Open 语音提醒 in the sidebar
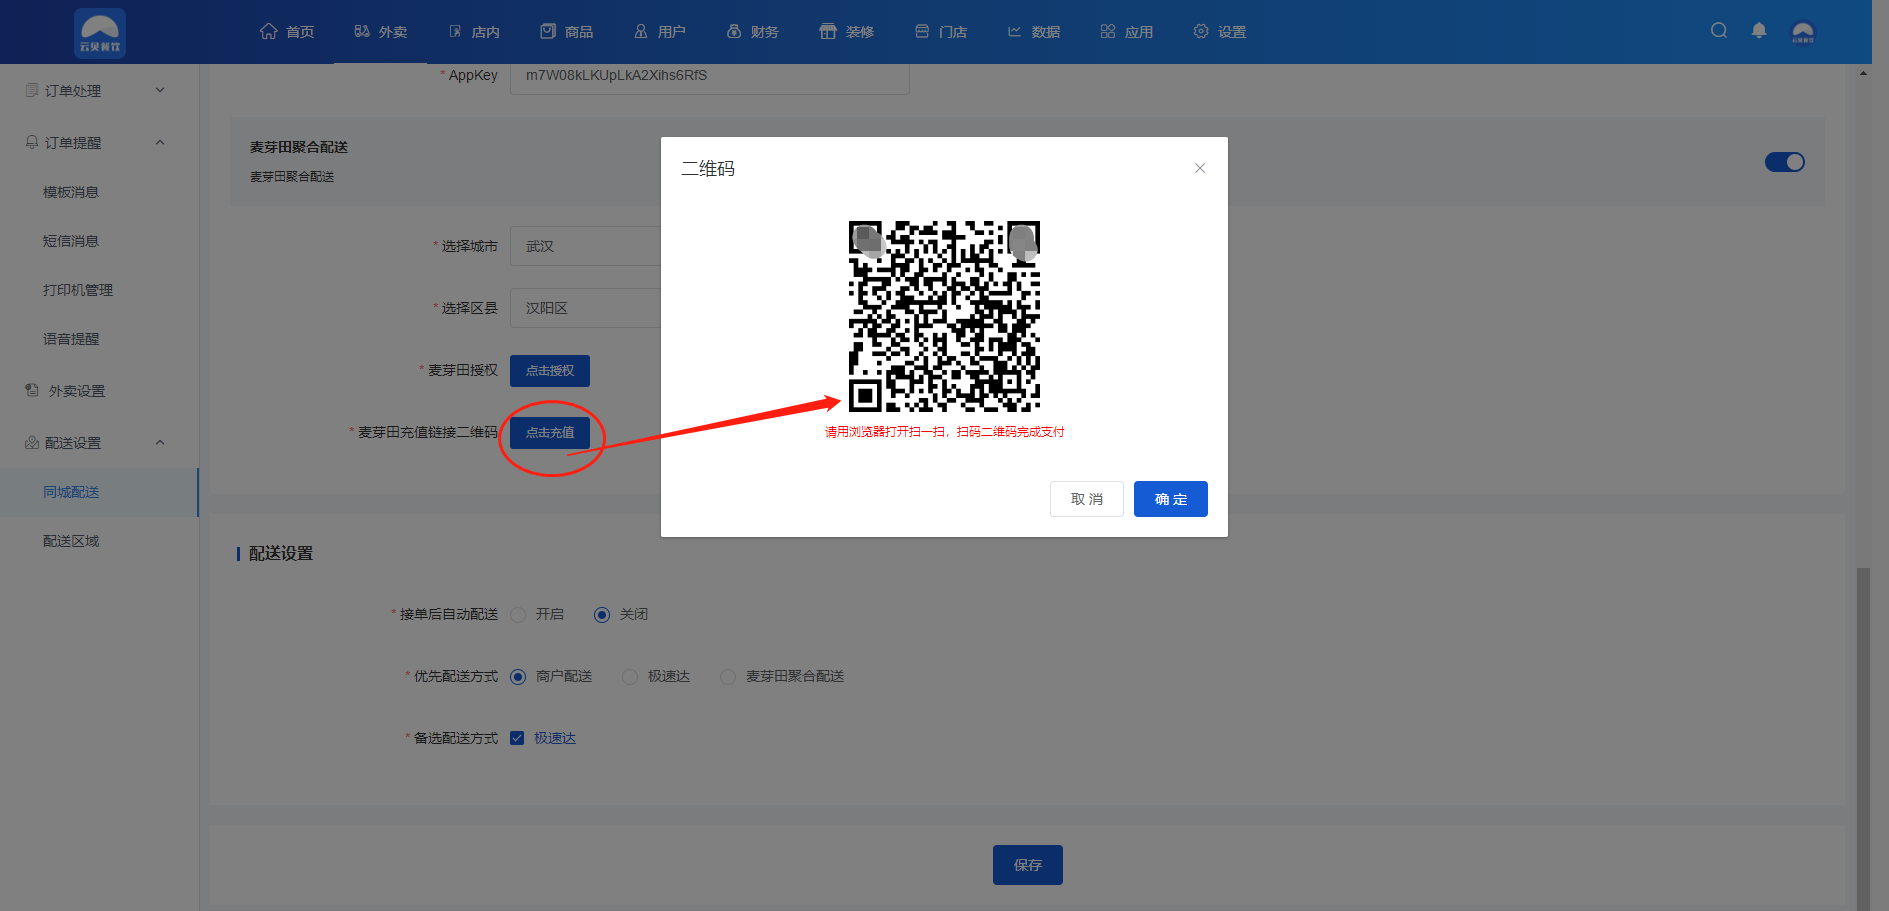 click(71, 339)
